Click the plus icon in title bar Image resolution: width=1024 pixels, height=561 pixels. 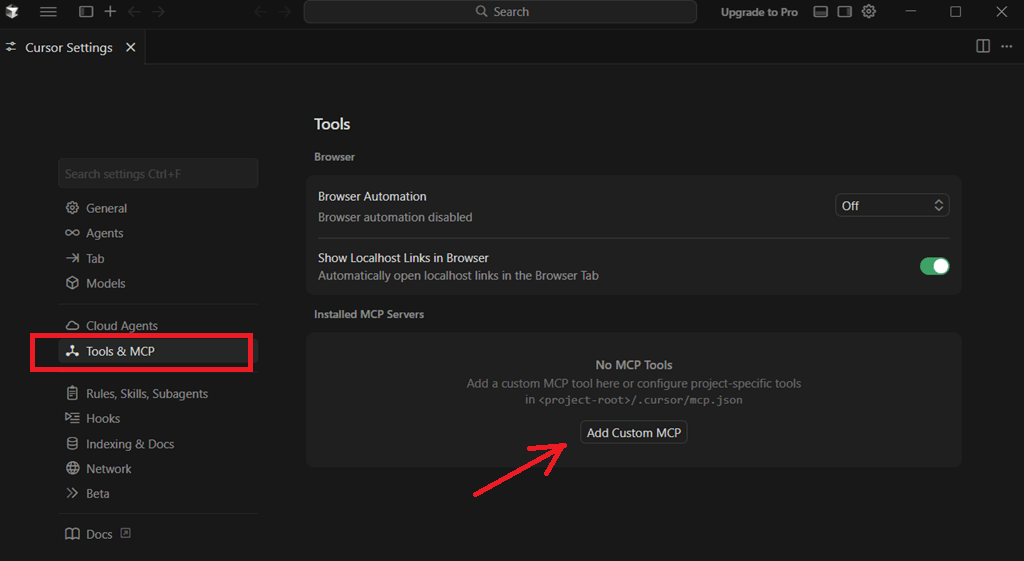tap(110, 12)
